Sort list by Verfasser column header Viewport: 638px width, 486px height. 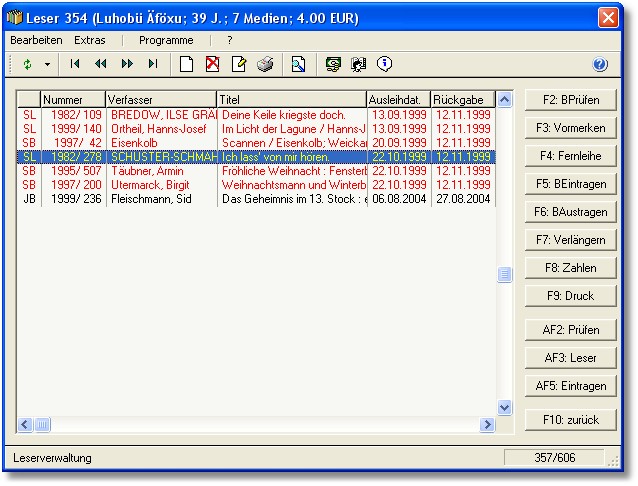tap(161, 100)
